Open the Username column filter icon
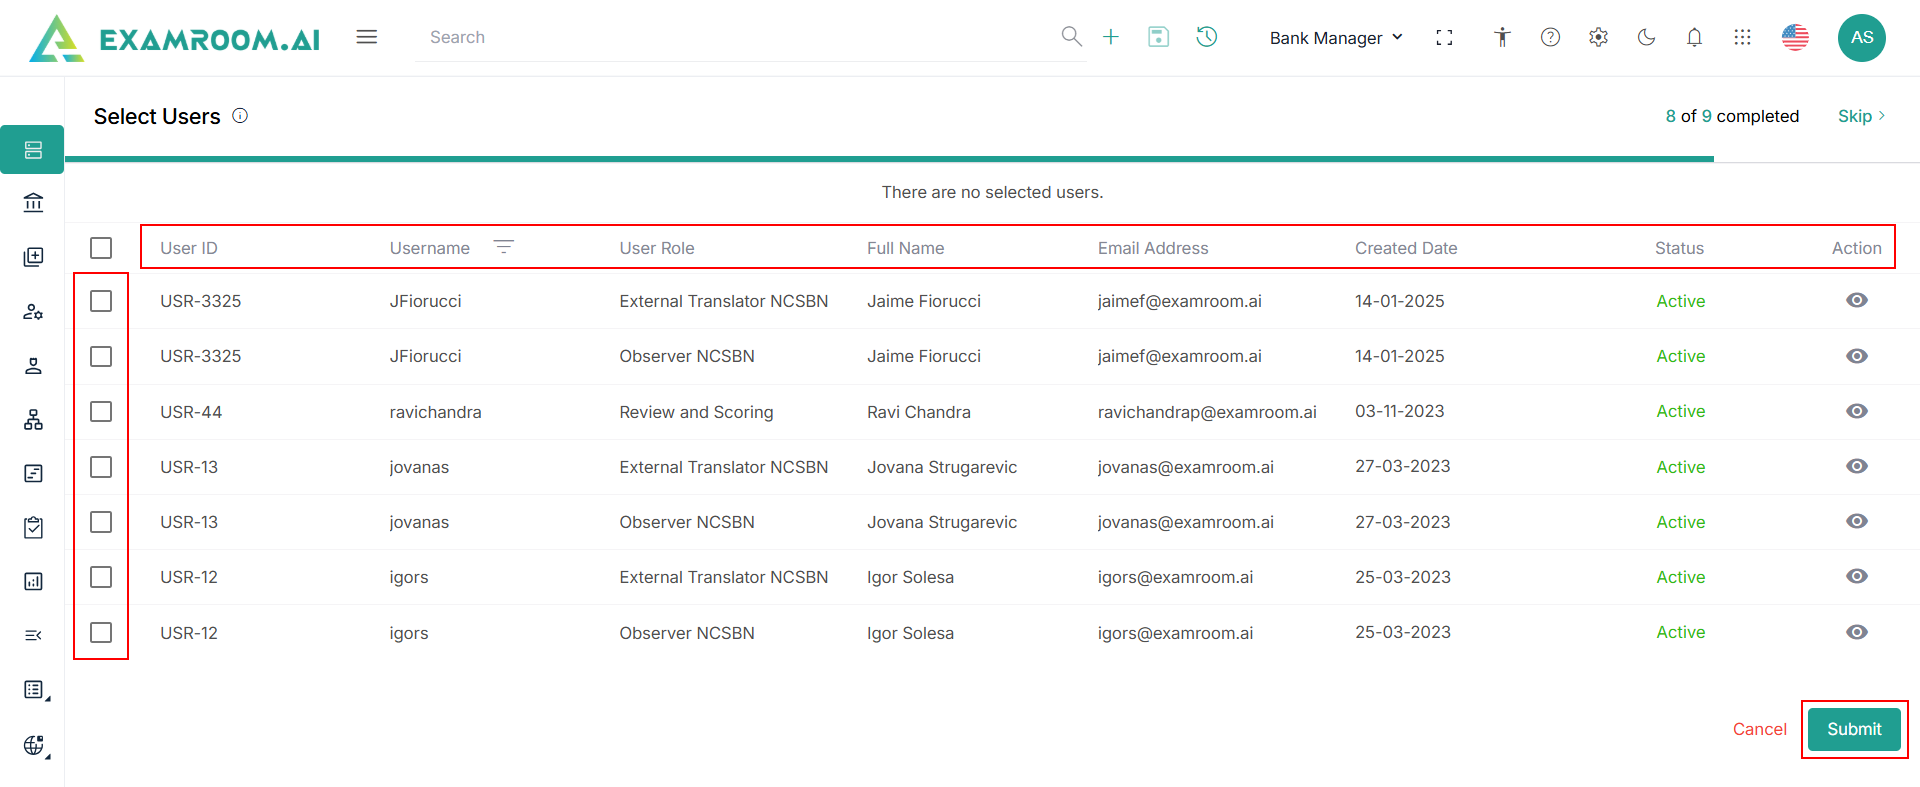Image resolution: width=1920 pixels, height=787 pixels. point(504,246)
